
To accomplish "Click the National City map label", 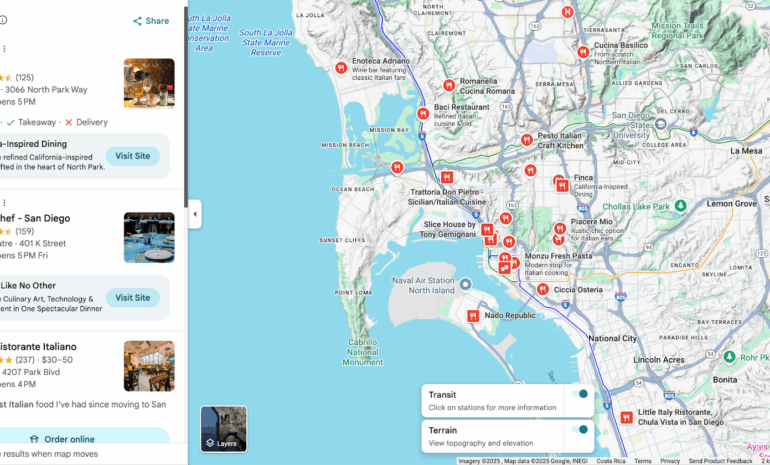I will 612,338.
